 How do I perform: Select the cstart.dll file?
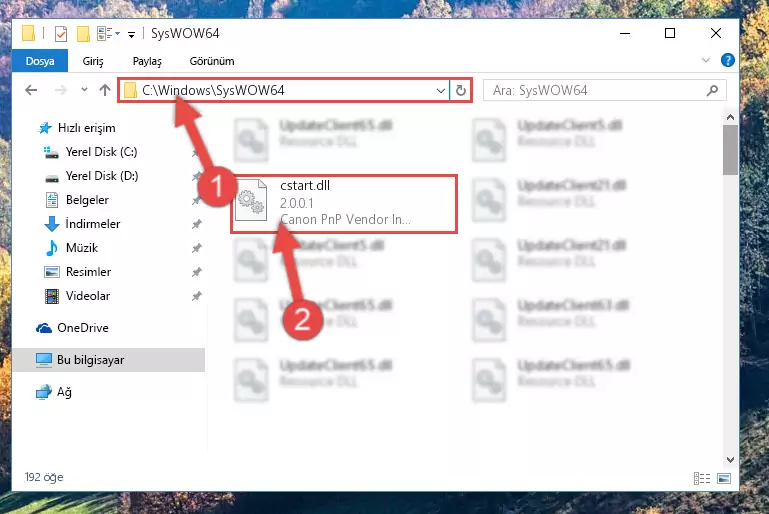(344, 203)
